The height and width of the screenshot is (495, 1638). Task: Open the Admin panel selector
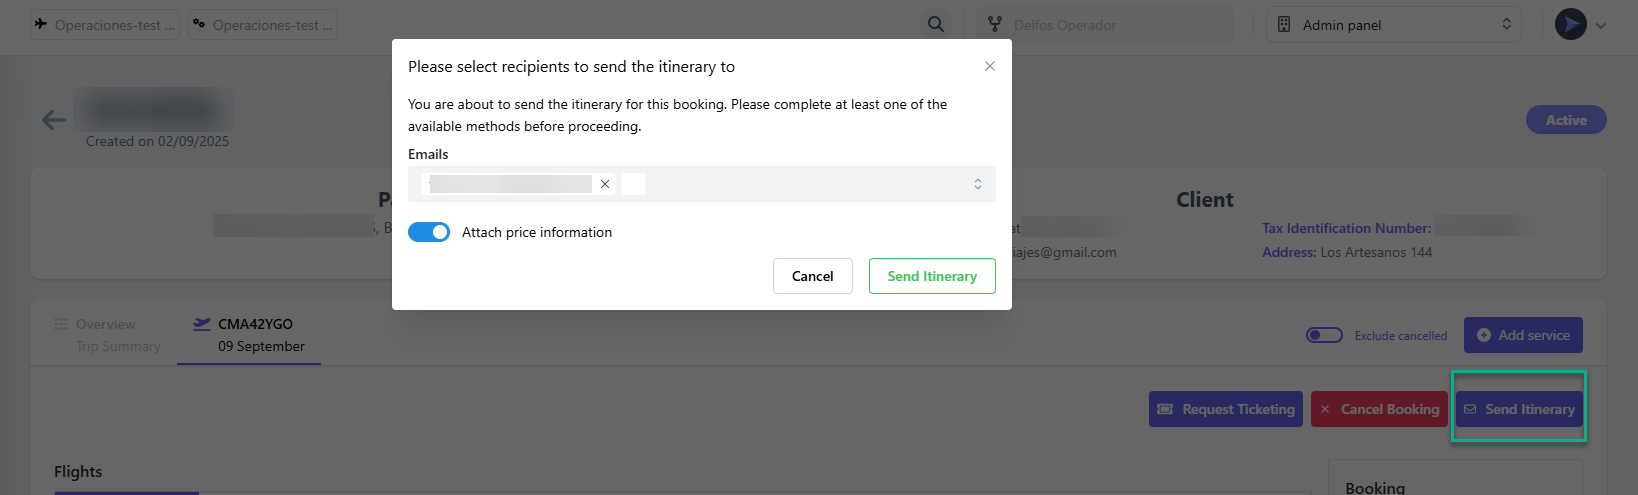[x=1393, y=25]
